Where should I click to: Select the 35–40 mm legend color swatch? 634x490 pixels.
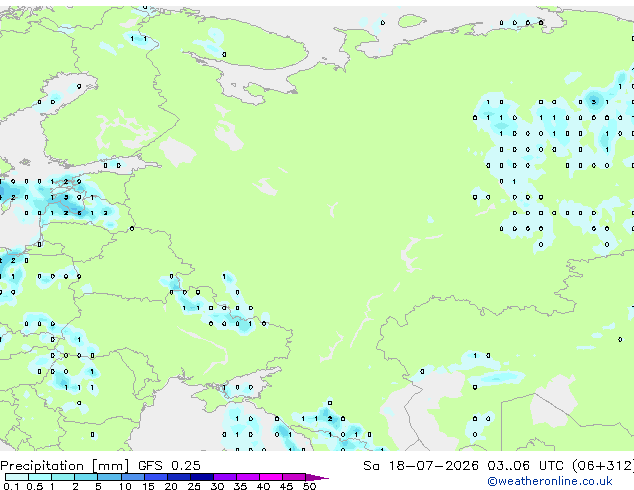(248, 477)
